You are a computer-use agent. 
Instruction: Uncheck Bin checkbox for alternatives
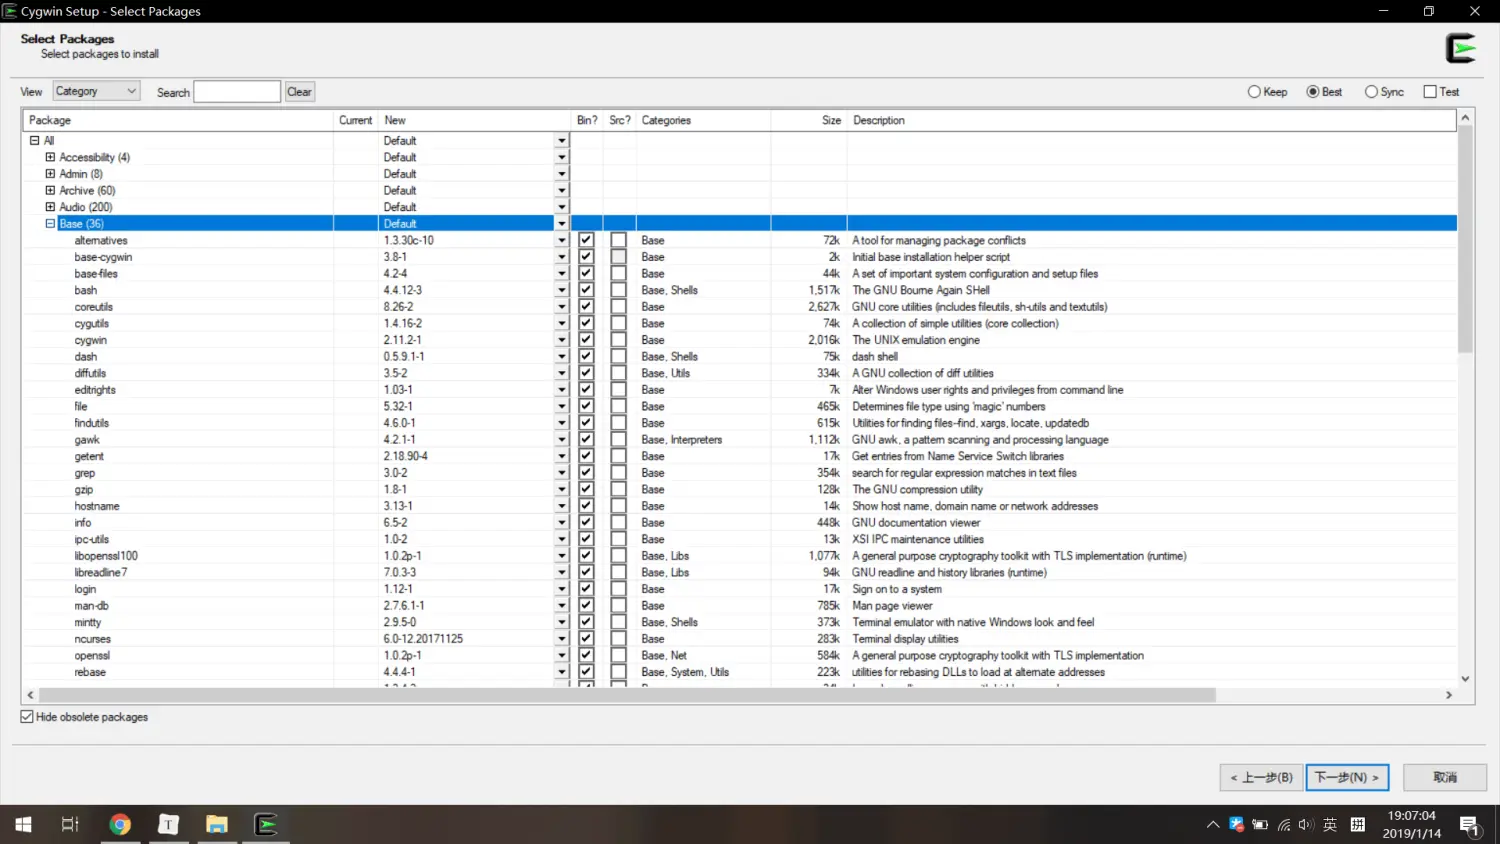point(586,240)
